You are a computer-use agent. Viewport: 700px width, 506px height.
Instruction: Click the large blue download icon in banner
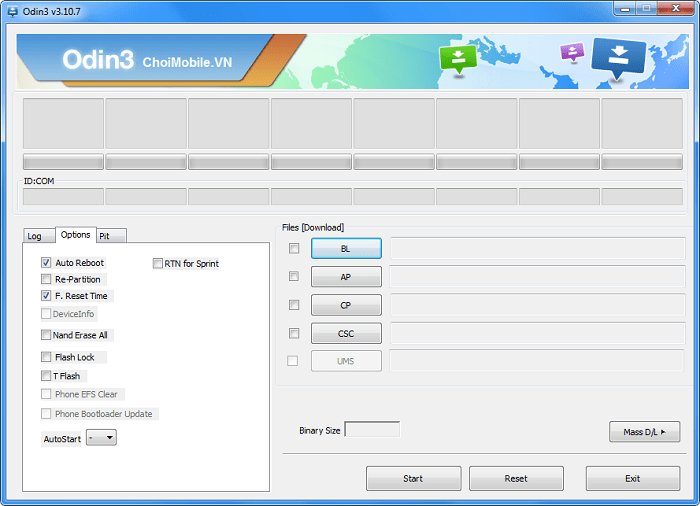coord(618,56)
